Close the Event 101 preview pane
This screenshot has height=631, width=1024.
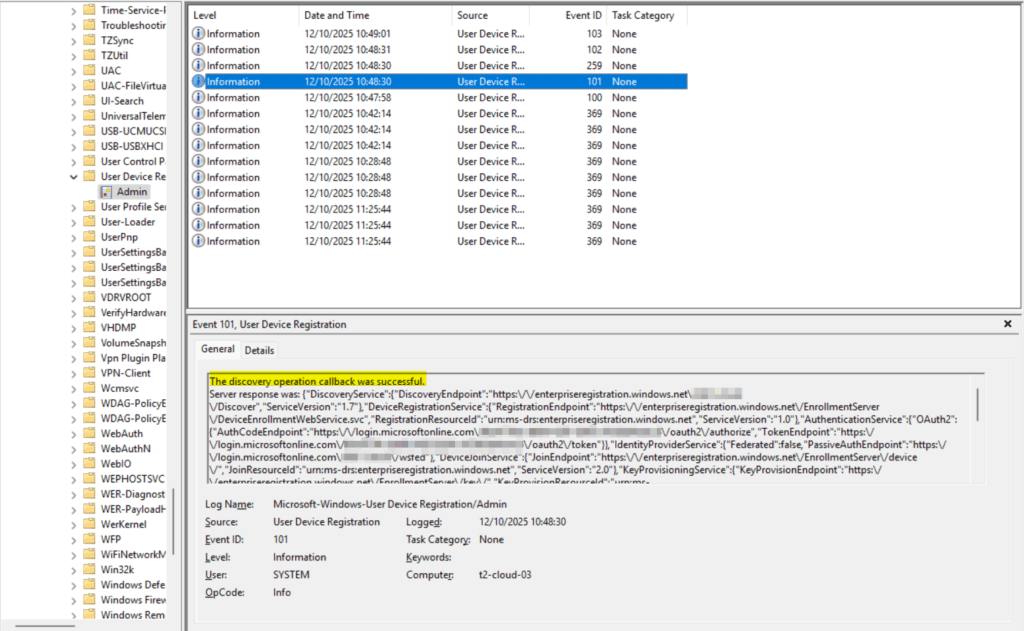coord(1007,324)
